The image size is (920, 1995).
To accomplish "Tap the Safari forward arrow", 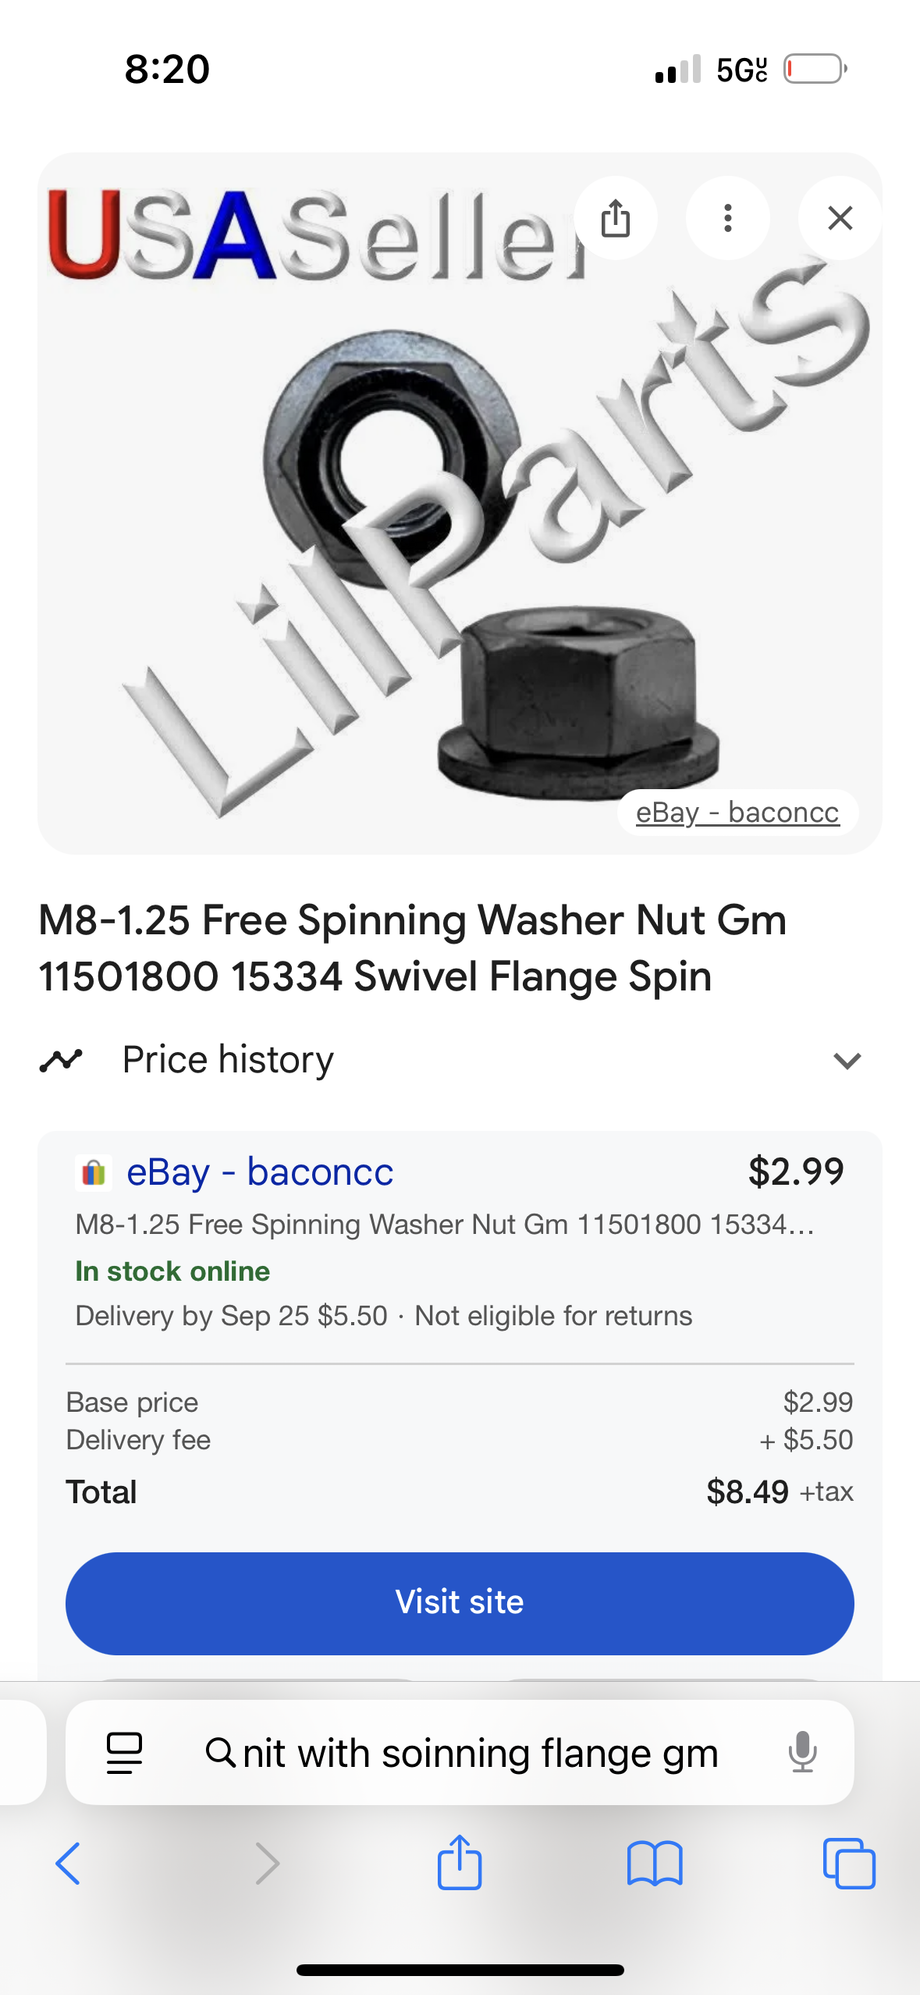I will coord(266,1864).
